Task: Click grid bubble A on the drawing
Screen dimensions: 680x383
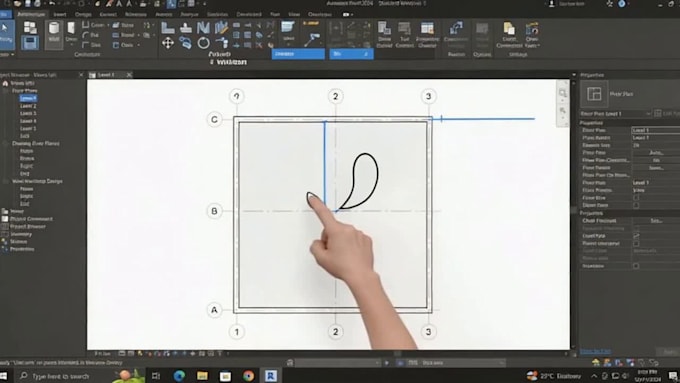Action: (214, 310)
